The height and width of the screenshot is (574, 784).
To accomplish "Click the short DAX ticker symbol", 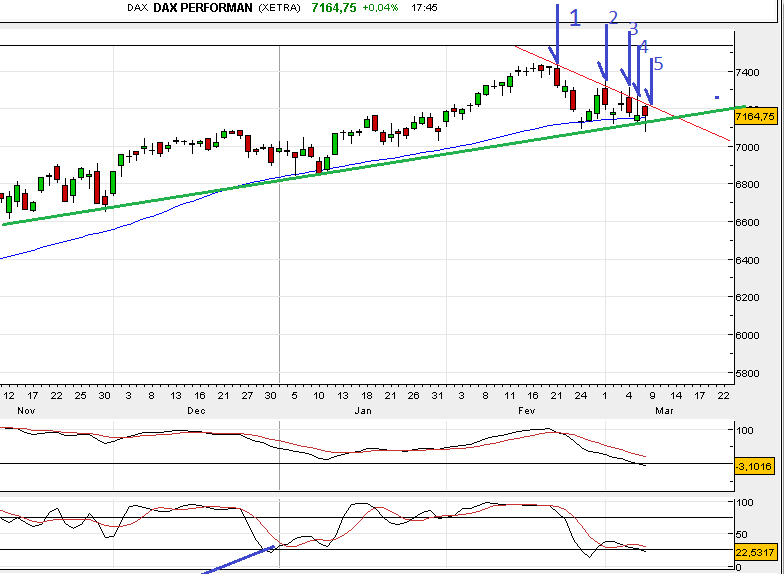I will click(x=138, y=8).
